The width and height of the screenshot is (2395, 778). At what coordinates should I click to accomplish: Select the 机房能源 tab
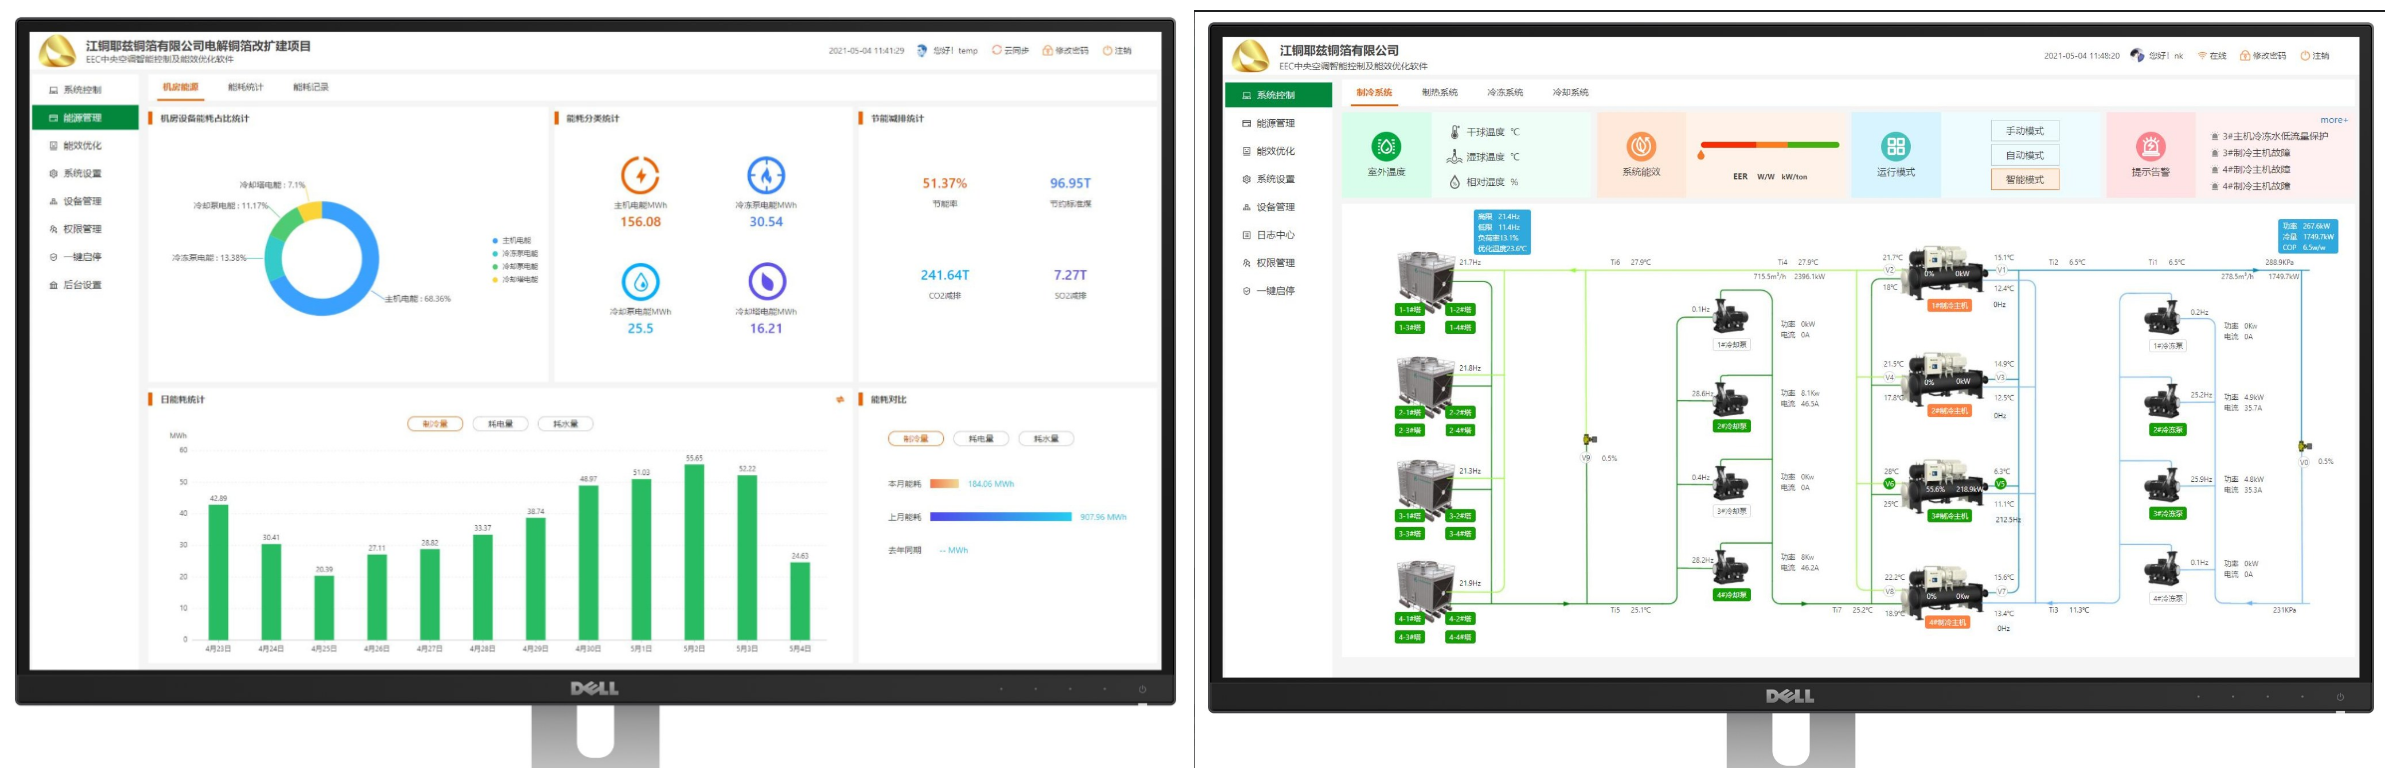pyautogui.click(x=181, y=87)
